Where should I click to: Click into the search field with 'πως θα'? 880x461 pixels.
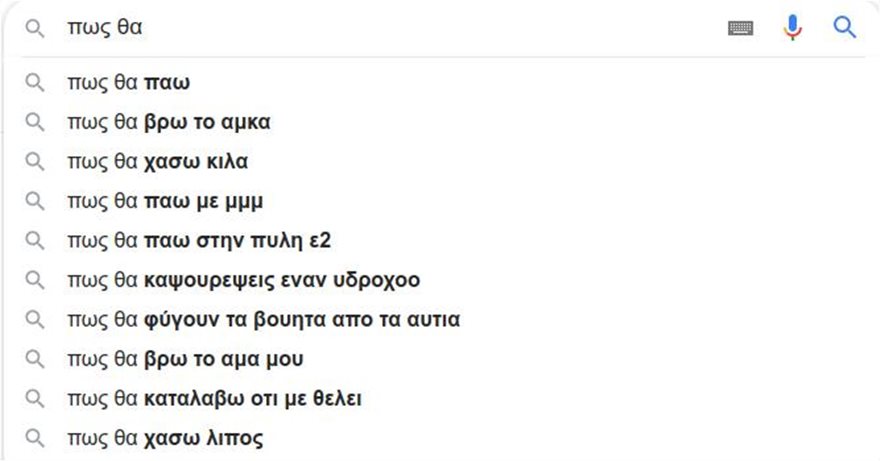[x=400, y=29]
